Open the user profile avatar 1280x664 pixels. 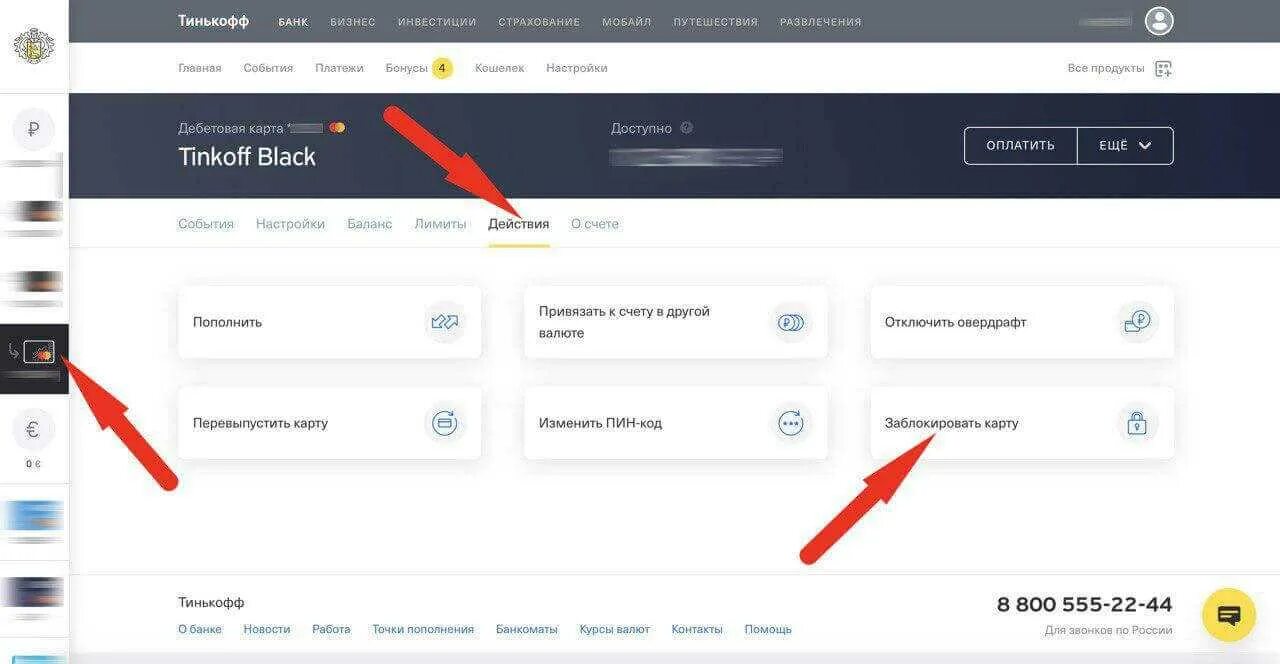click(1159, 21)
